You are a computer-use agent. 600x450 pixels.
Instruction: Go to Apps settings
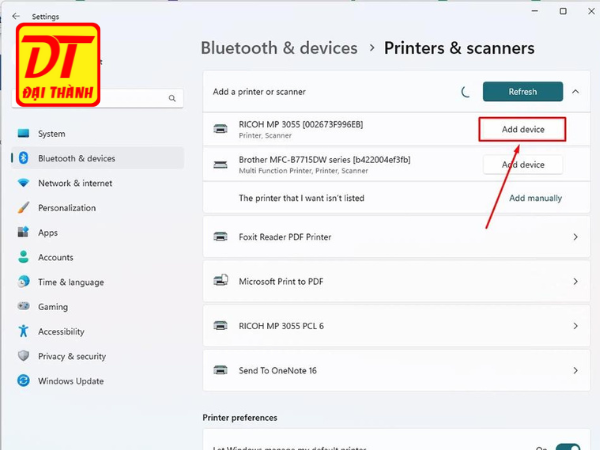point(98,232)
